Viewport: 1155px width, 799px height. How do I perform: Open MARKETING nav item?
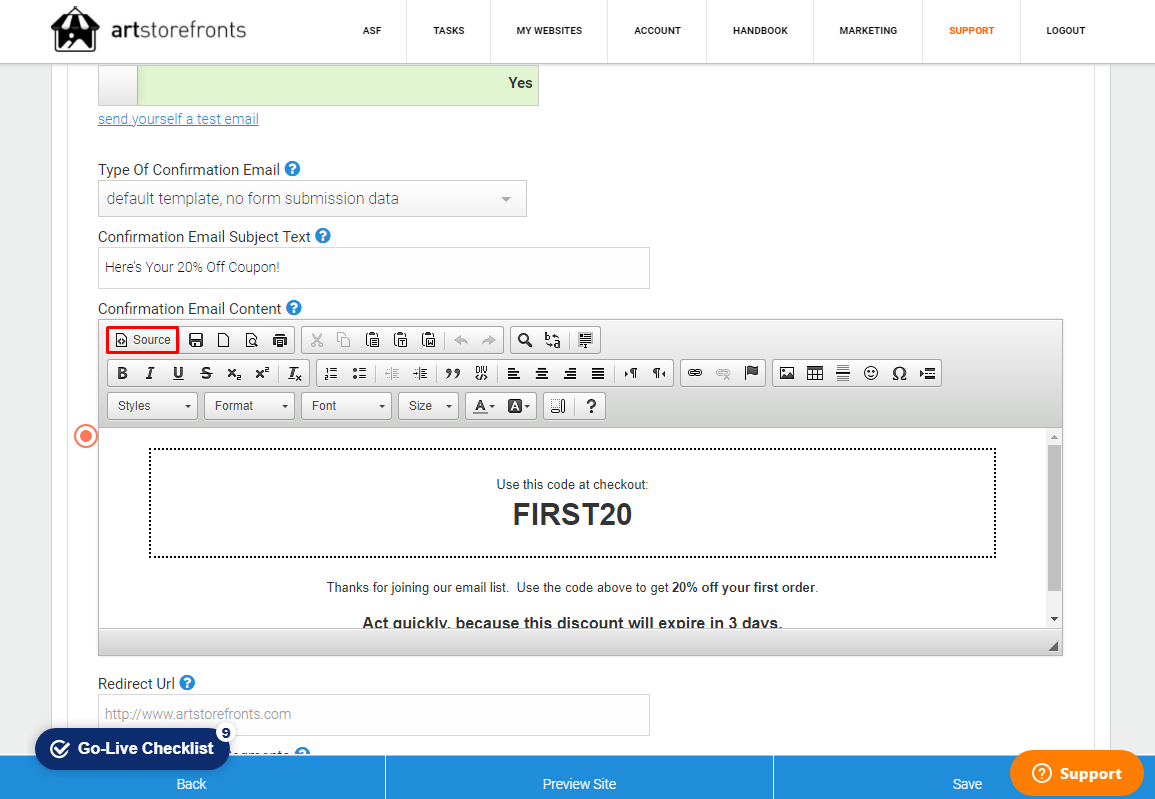(868, 31)
